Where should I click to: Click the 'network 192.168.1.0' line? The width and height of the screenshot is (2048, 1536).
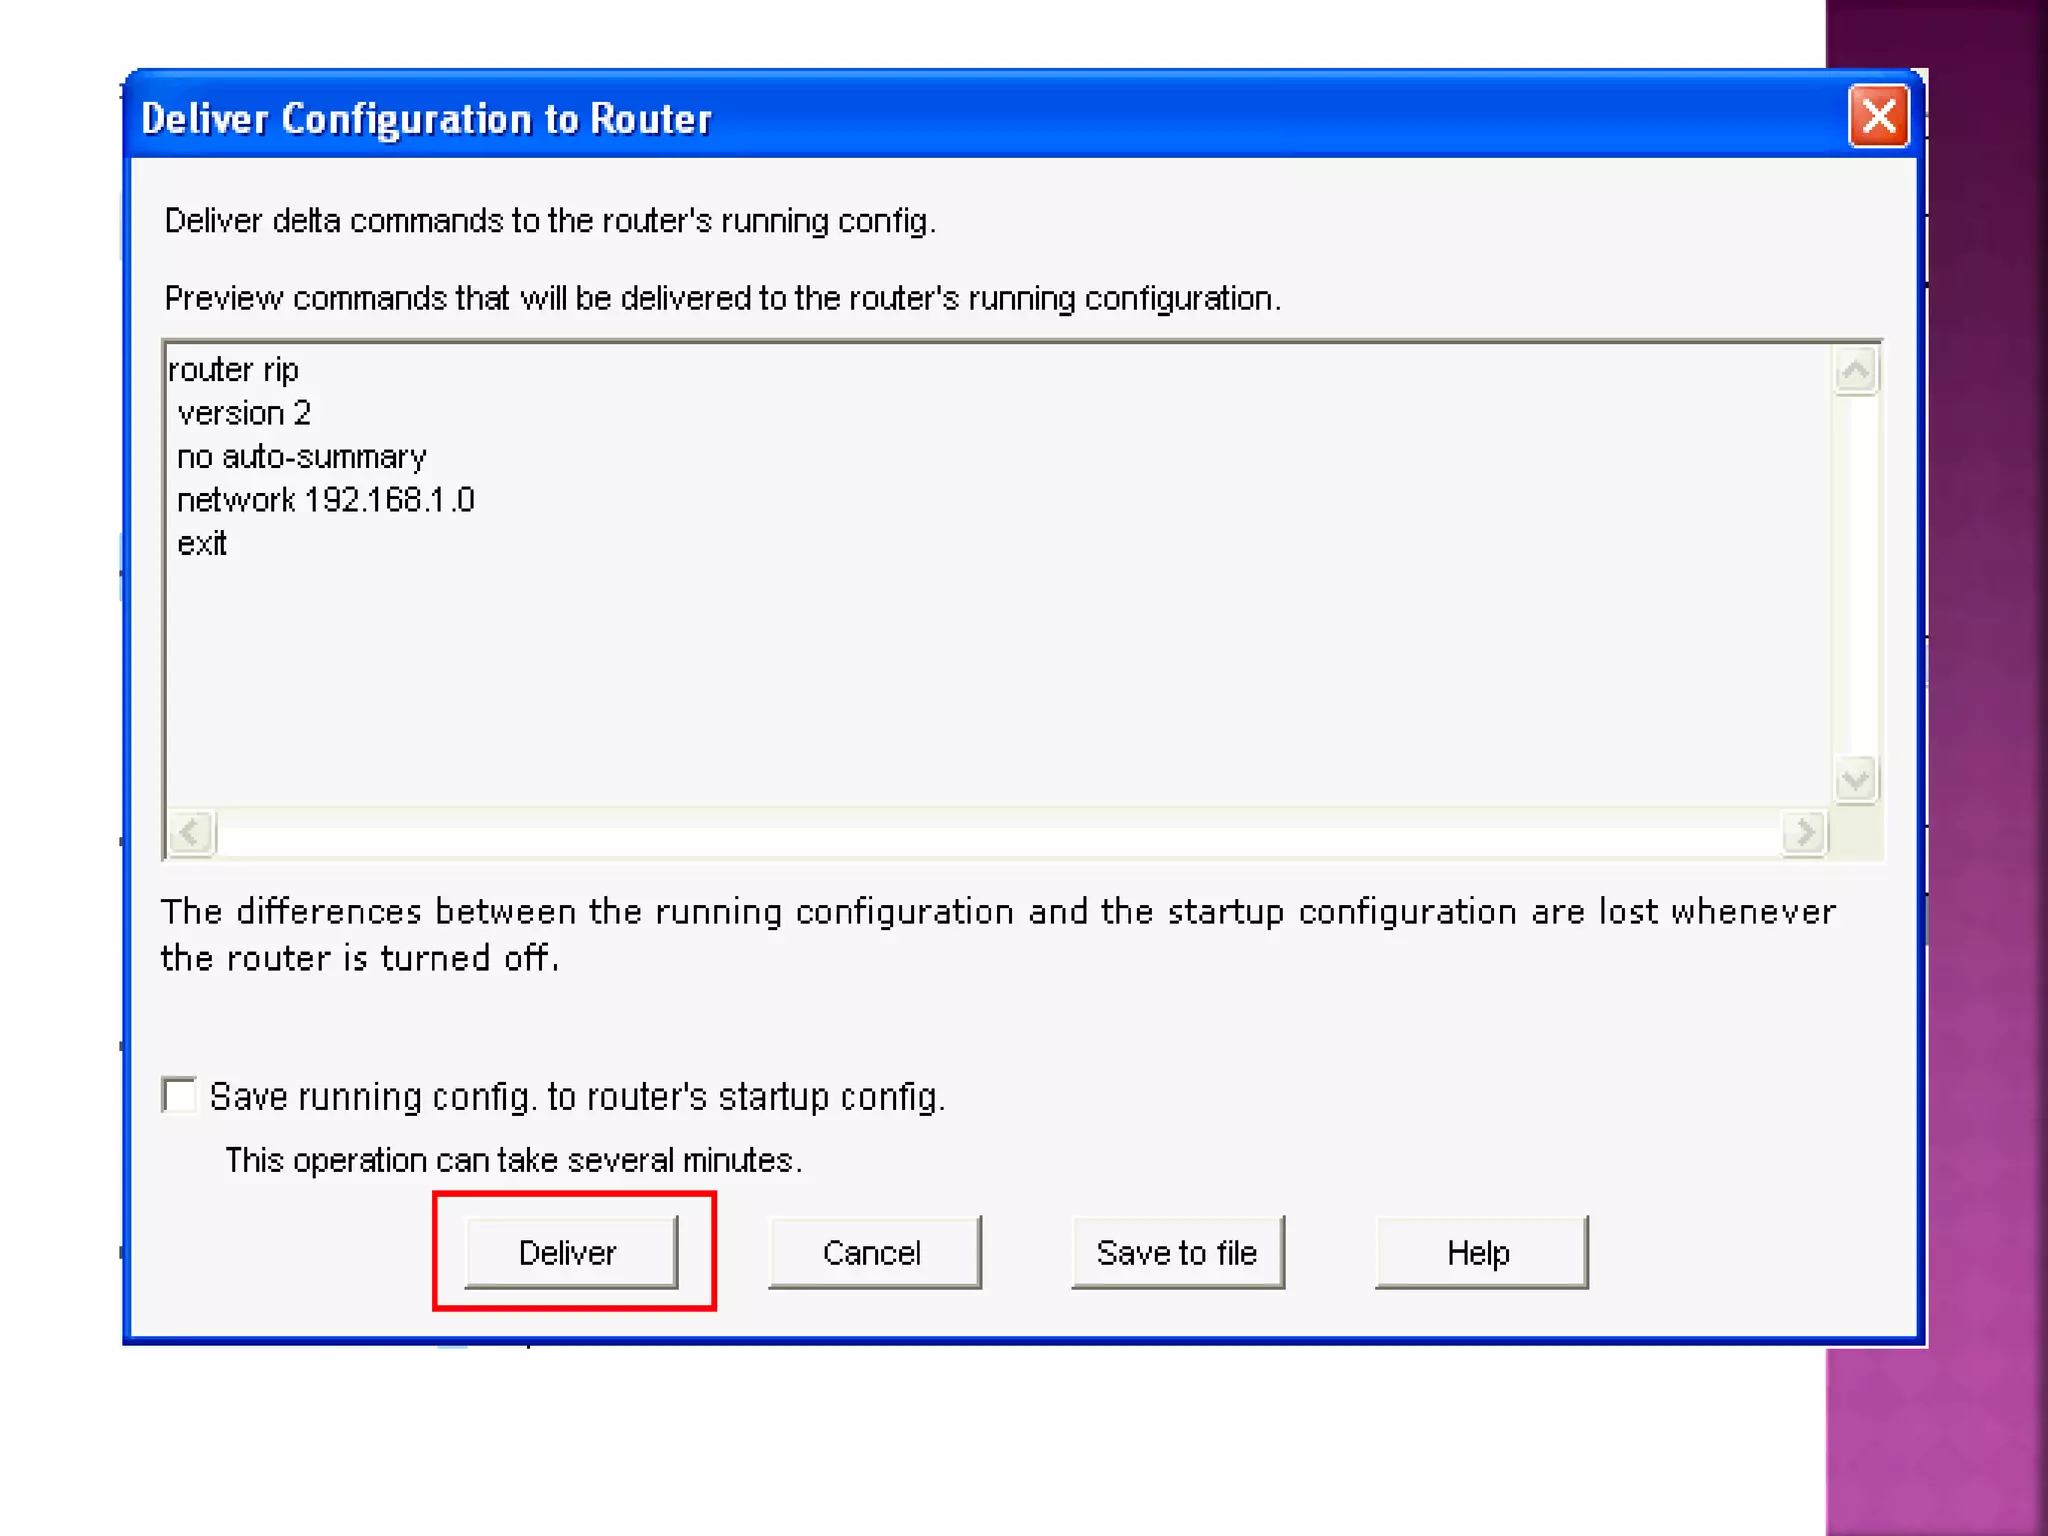[x=325, y=500]
